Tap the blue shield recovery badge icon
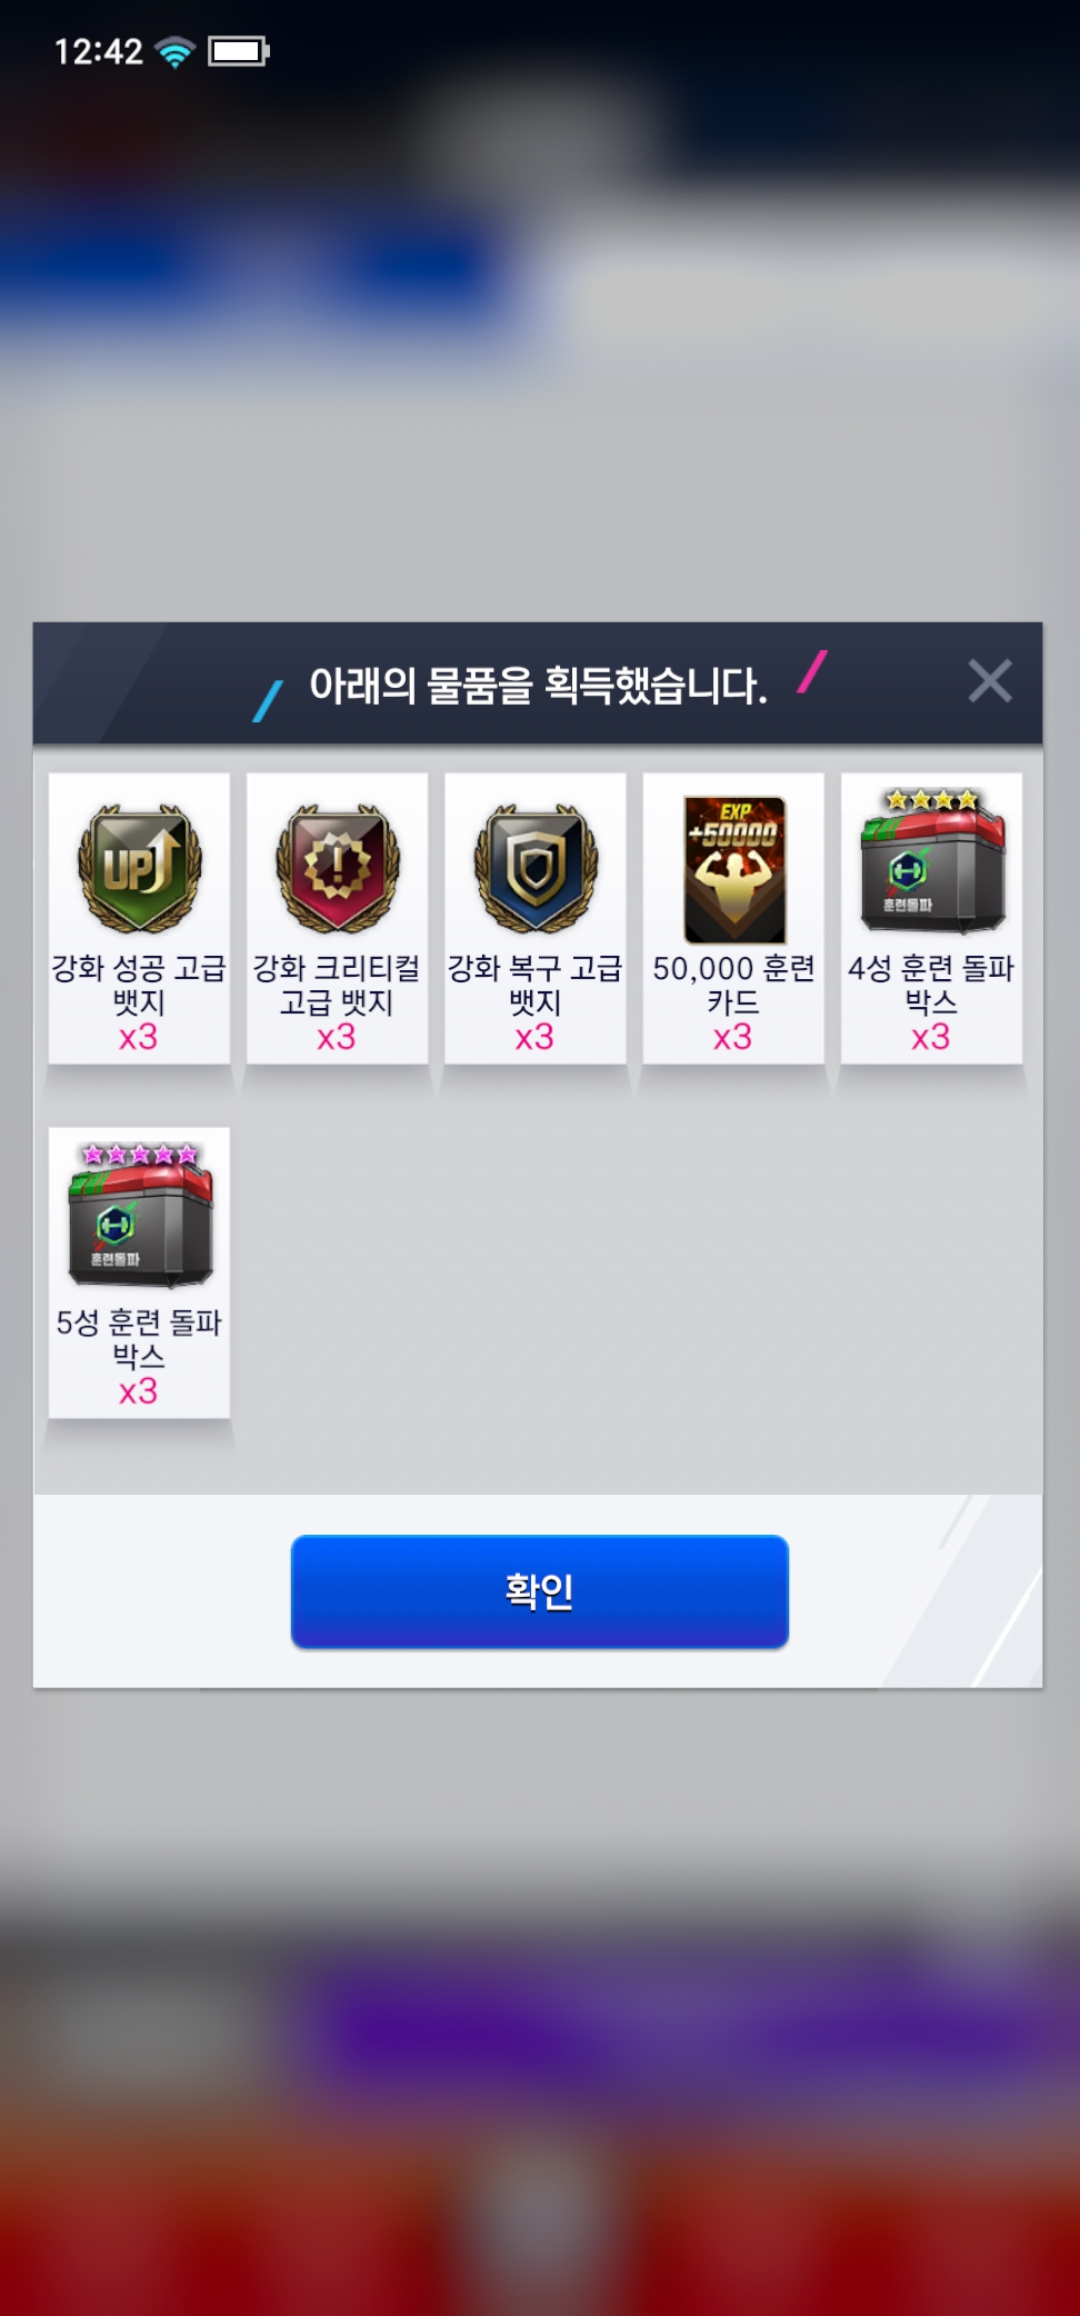1080x2316 pixels. [535, 867]
